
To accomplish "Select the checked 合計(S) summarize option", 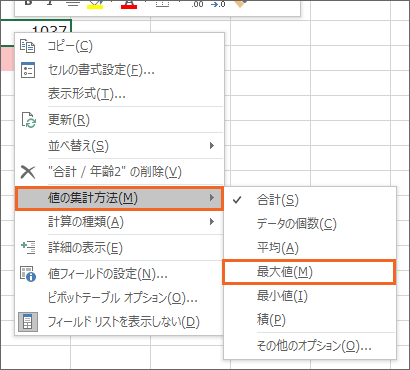I will click(x=310, y=200).
